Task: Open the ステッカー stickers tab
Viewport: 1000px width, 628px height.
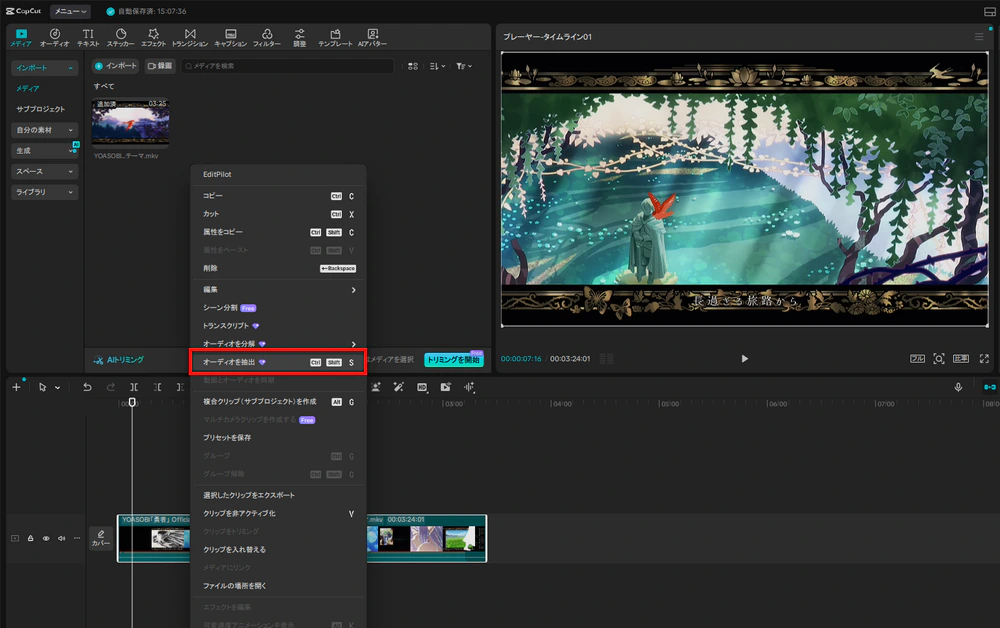Action: click(x=121, y=38)
